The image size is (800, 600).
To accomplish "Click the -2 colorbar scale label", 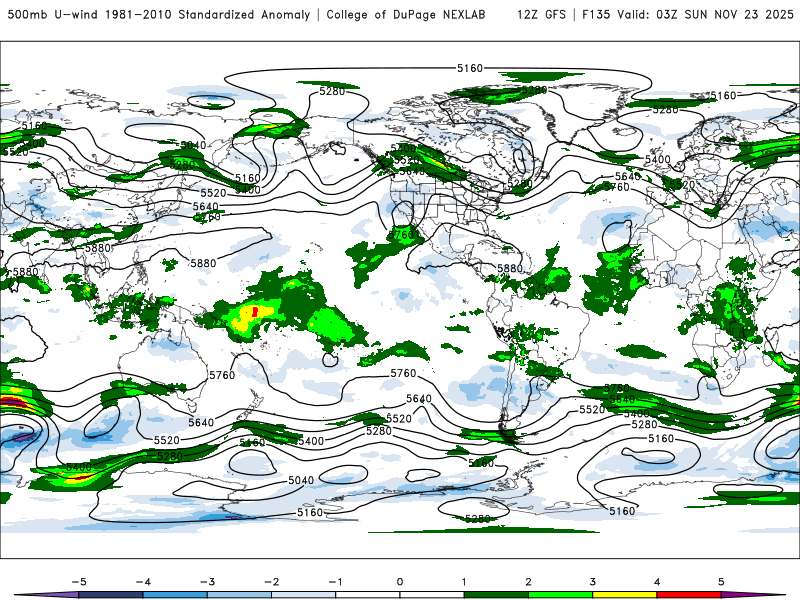I will click(x=271, y=582).
